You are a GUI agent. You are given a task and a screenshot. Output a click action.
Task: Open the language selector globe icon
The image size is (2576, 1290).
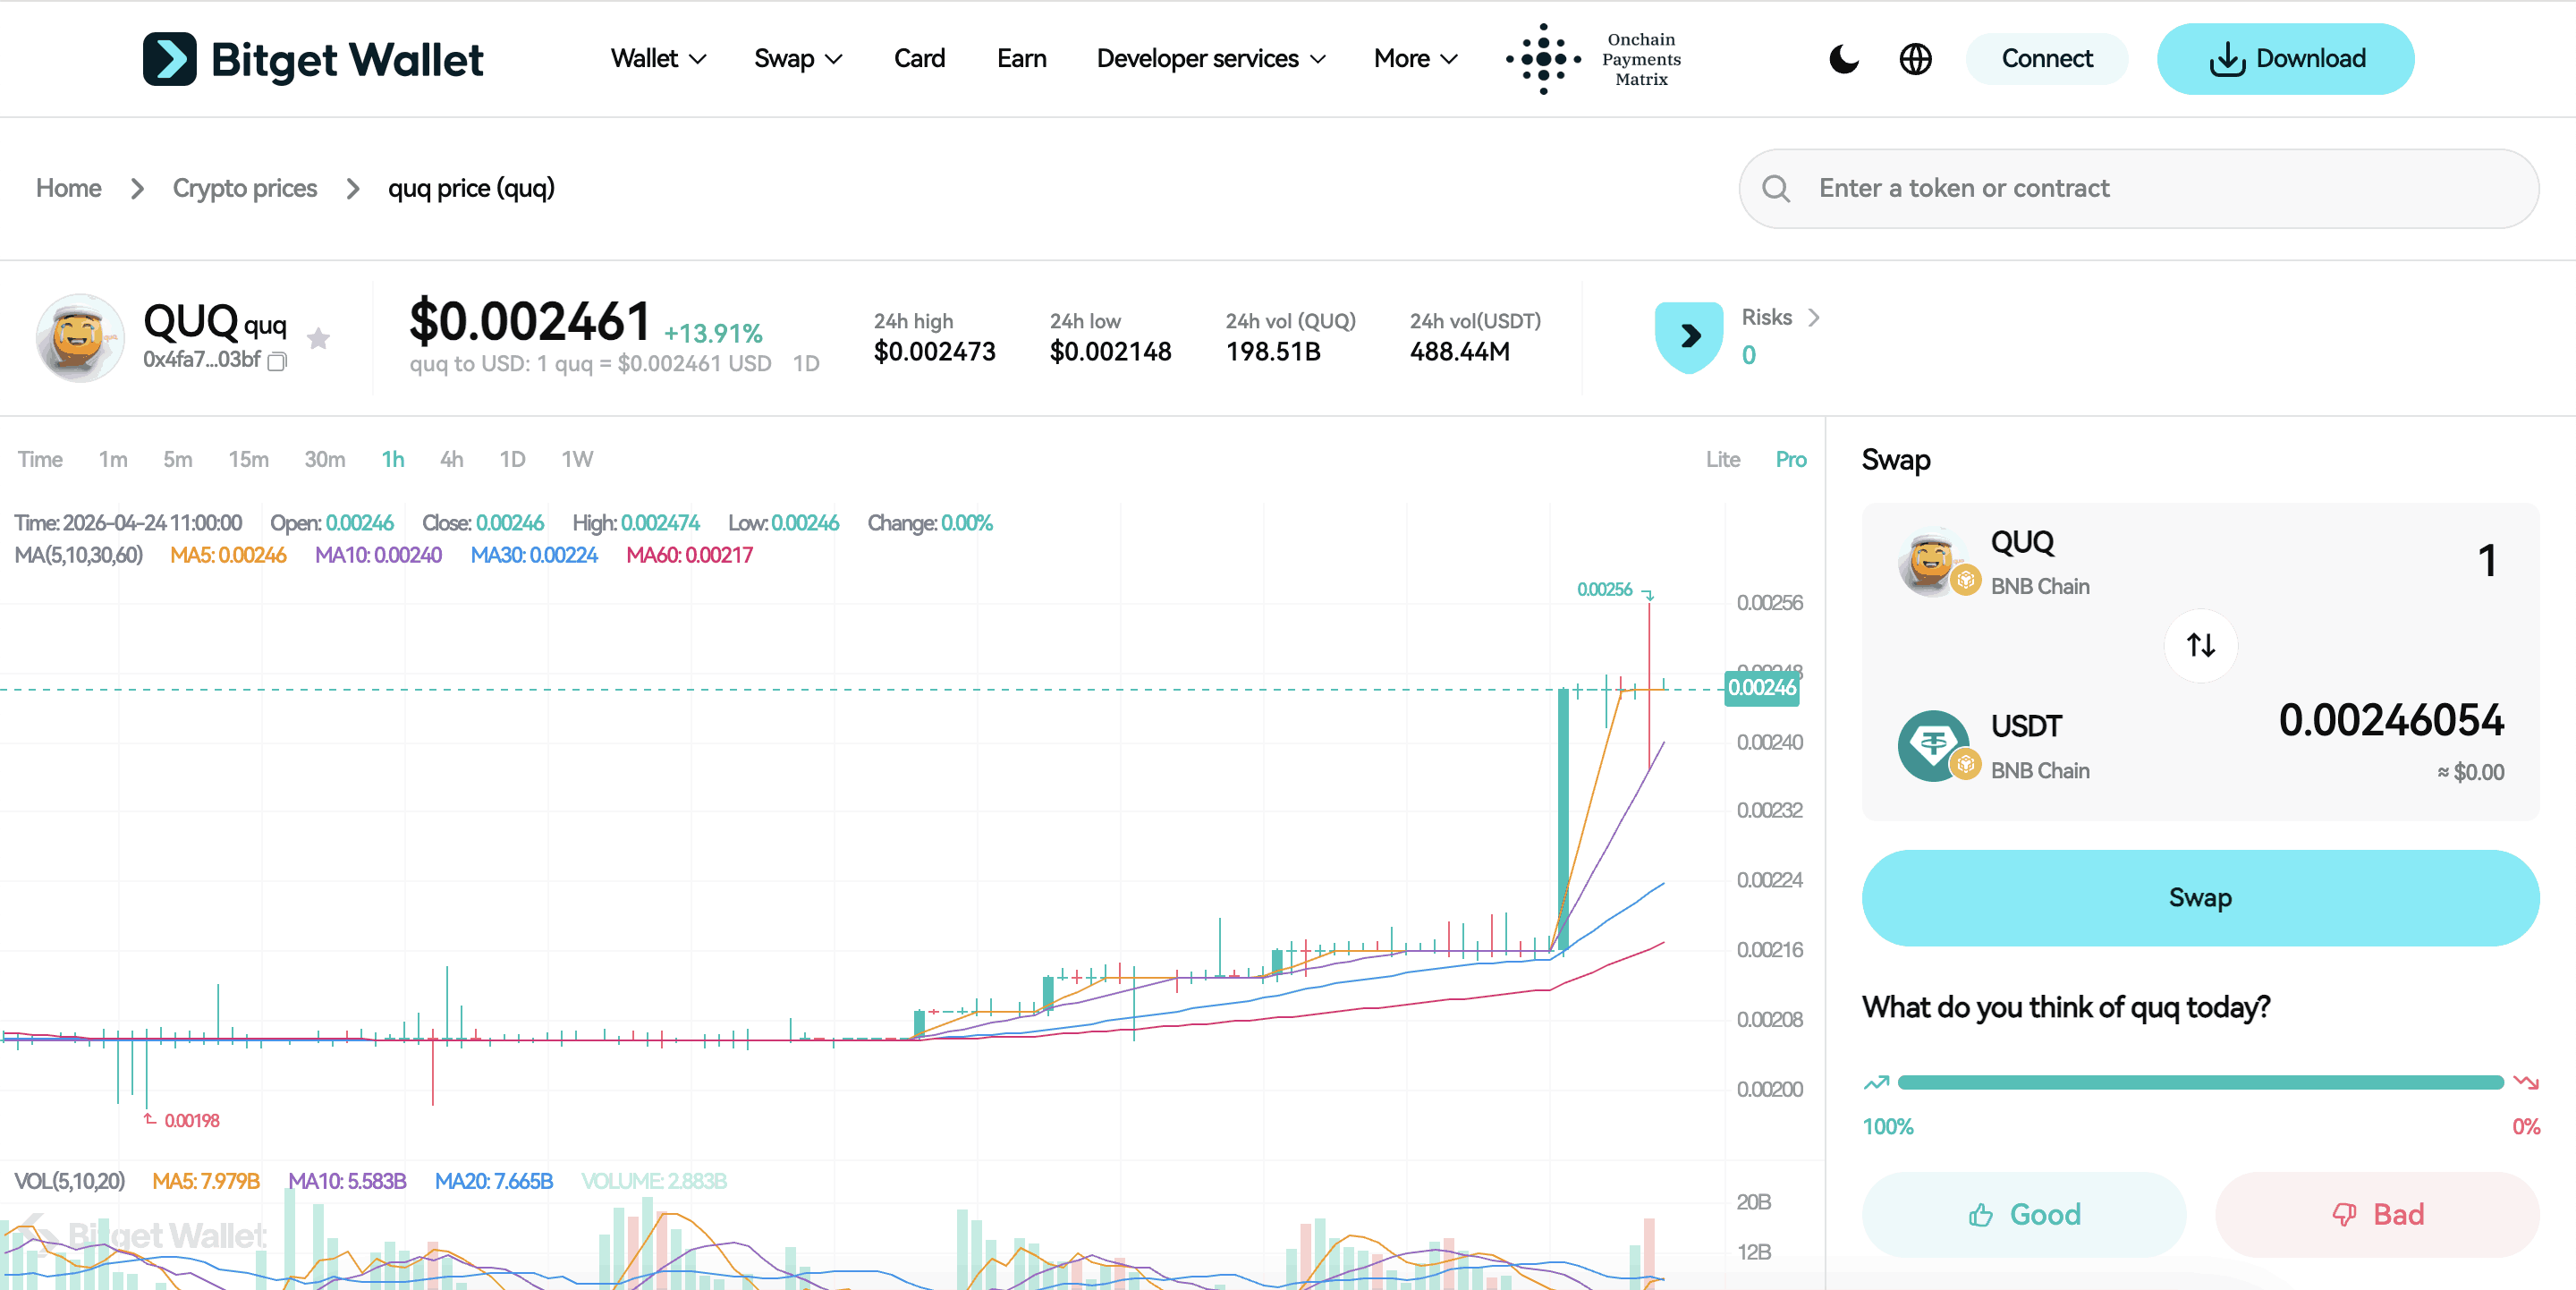click(x=1914, y=59)
